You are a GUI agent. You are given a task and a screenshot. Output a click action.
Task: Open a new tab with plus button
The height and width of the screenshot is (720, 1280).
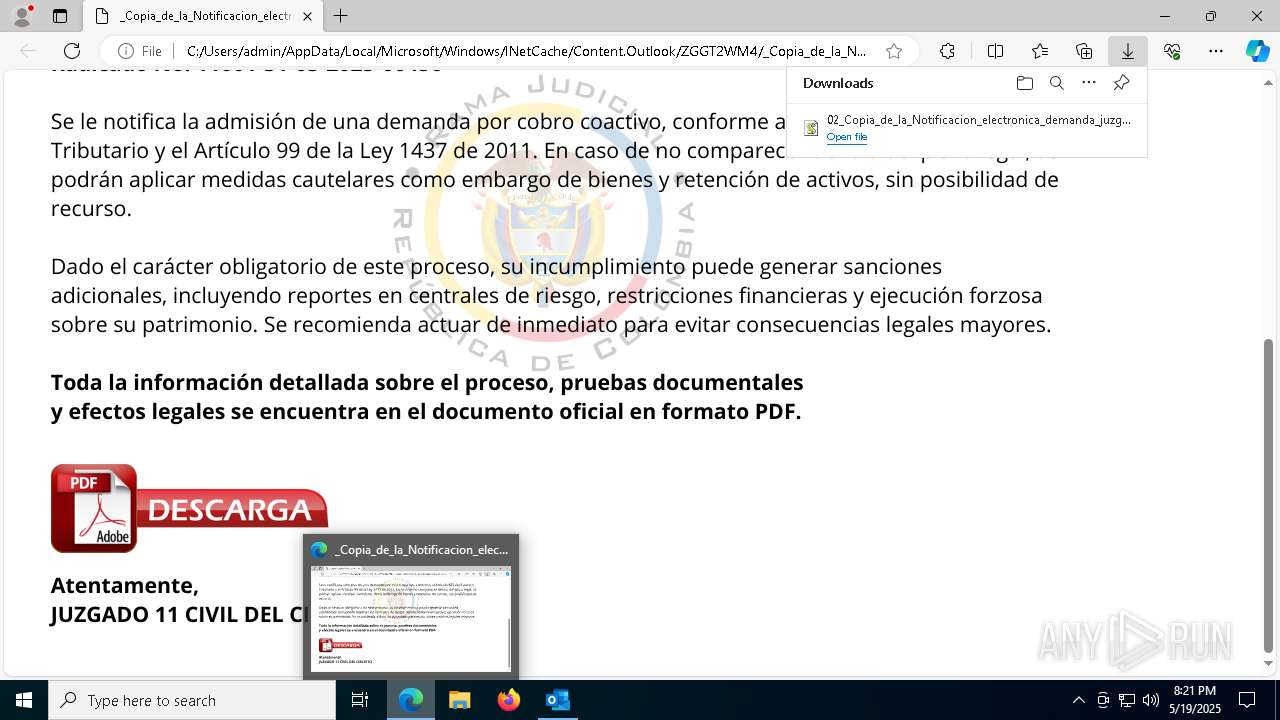[x=341, y=16]
